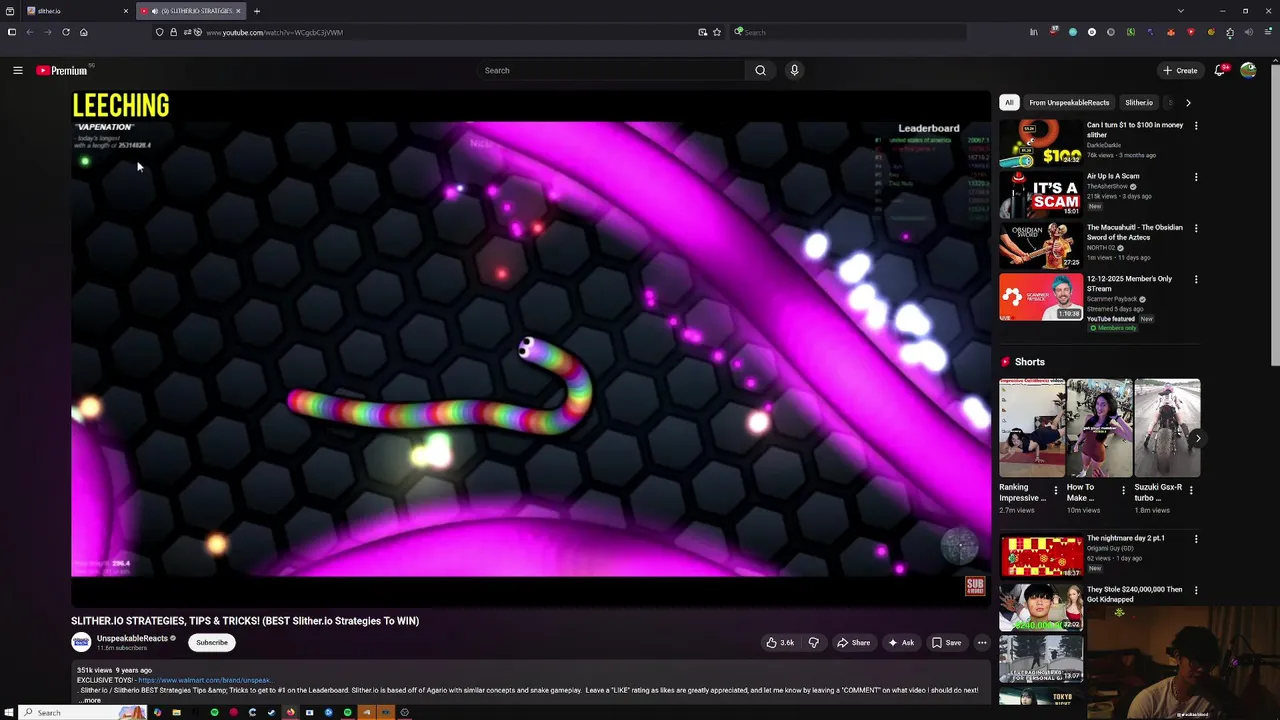Image resolution: width=1280 pixels, height=720 pixels.
Task: Open options for 'The nightmare day 2' video
Action: [1196, 539]
